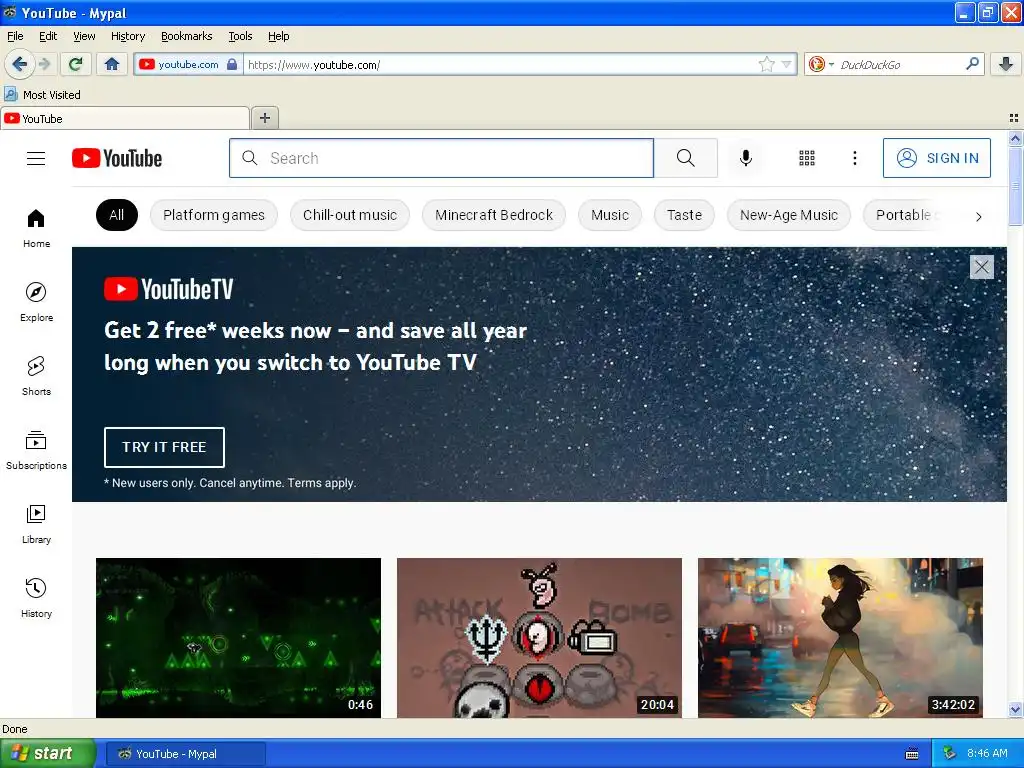
Task: Select the Music chip
Action: pos(609,215)
